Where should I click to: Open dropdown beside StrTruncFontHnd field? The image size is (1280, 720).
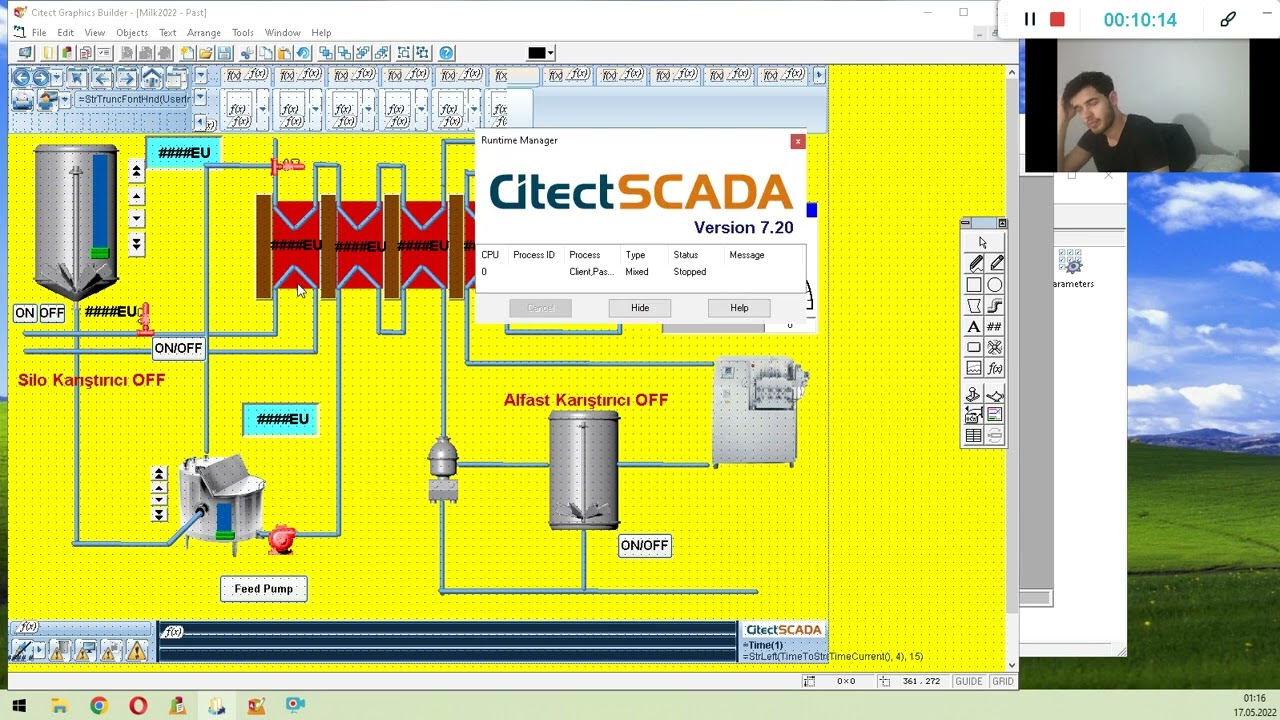tap(201, 99)
